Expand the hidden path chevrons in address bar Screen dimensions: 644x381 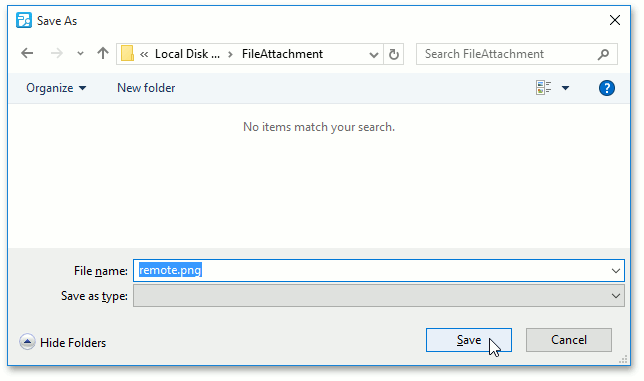click(144, 54)
